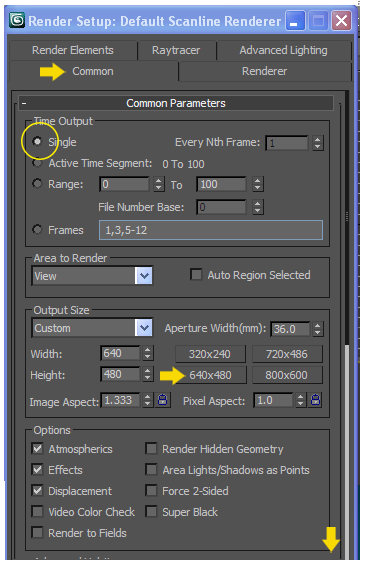The width and height of the screenshot is (365, 566).
Task: Click the Image Aspect spinner
Action: (x=147, y=400)
